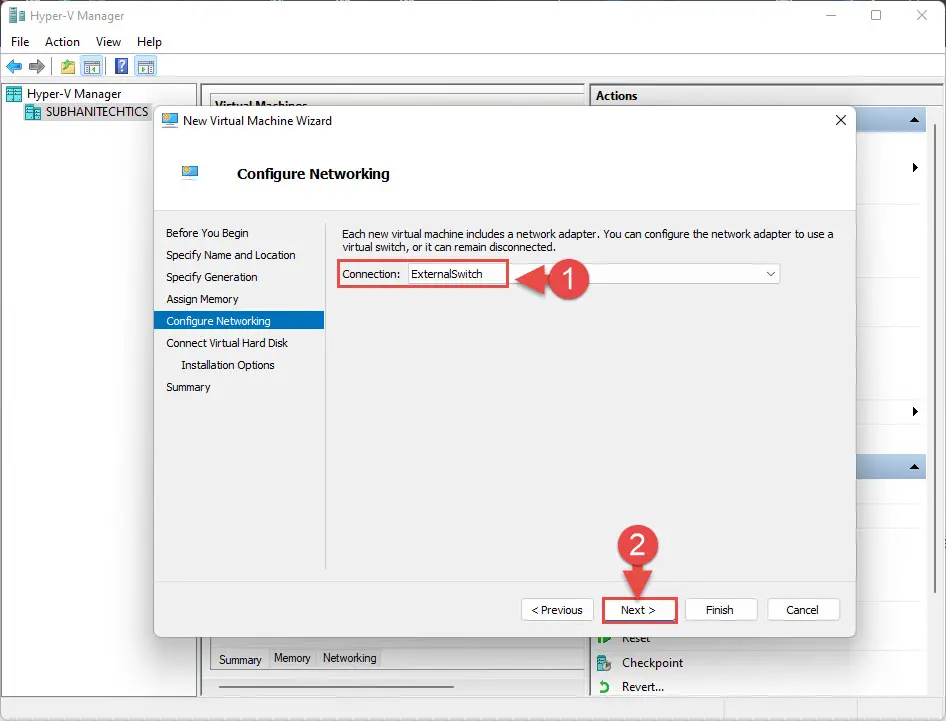Go to the Connect Virtual Hard Disk step
Viewport: 946px width, 721px height.
click(227, 343)
